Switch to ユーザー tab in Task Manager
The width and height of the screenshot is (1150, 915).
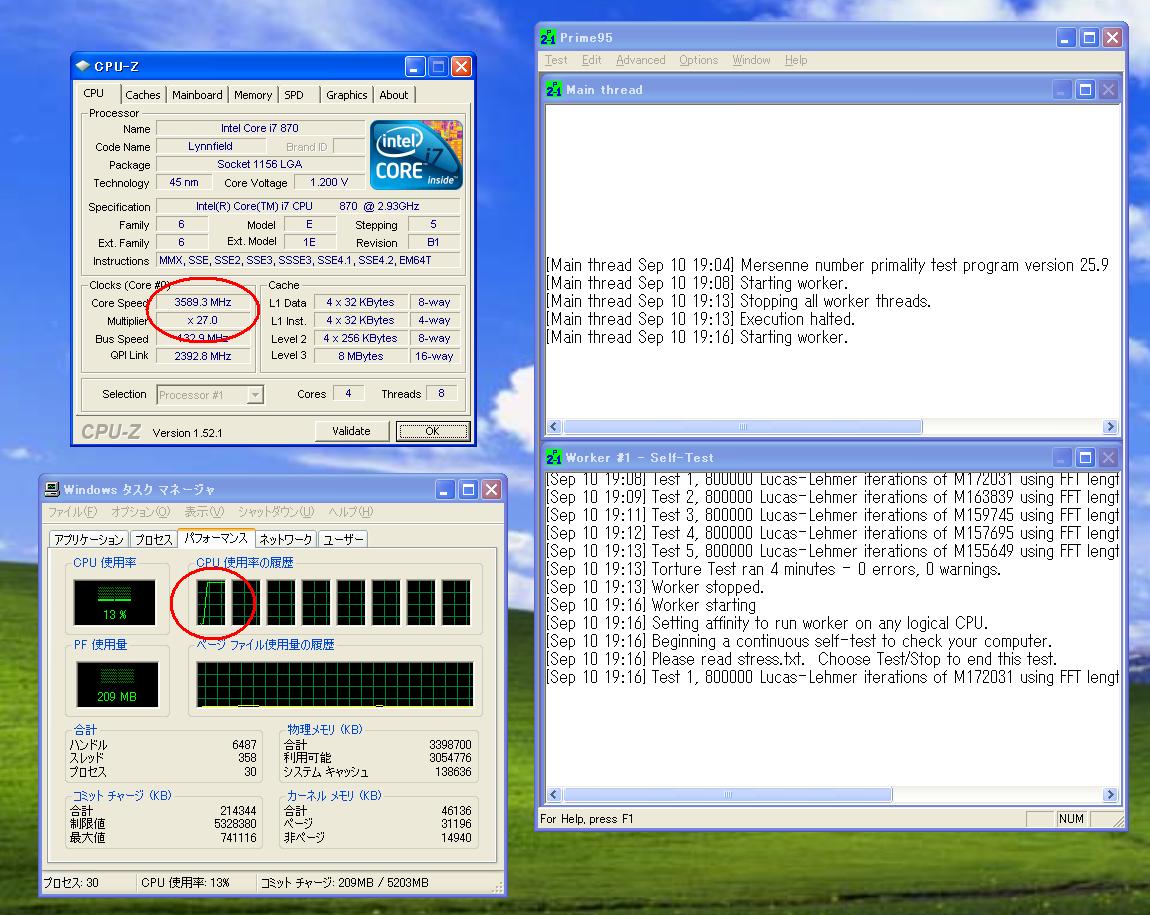tap(343, 540)
